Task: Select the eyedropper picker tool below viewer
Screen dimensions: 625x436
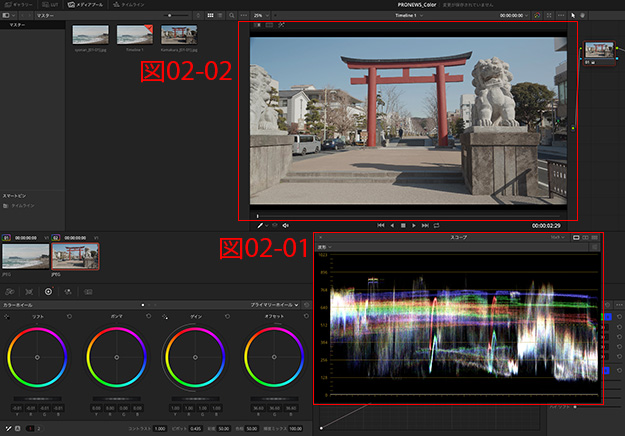Action: pos(260,225)
